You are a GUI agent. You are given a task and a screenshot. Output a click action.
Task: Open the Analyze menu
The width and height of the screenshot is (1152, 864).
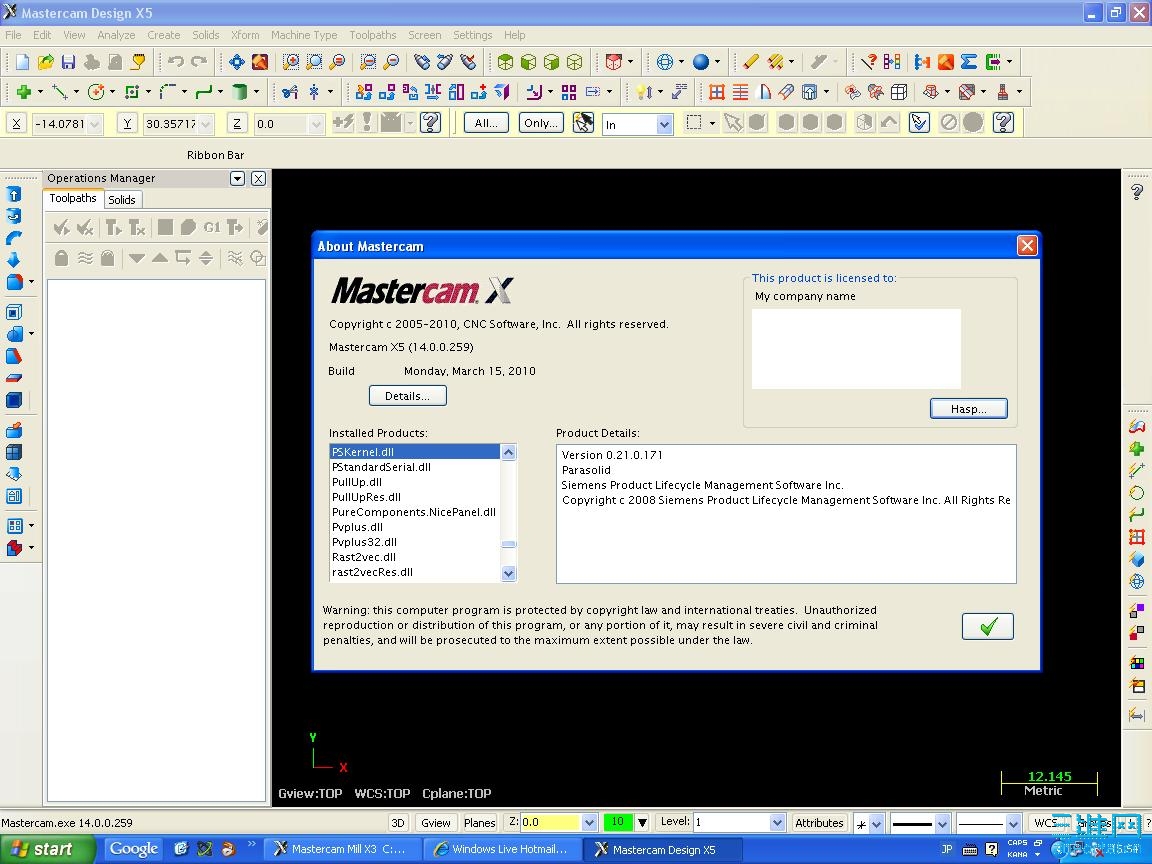[116, 35]
